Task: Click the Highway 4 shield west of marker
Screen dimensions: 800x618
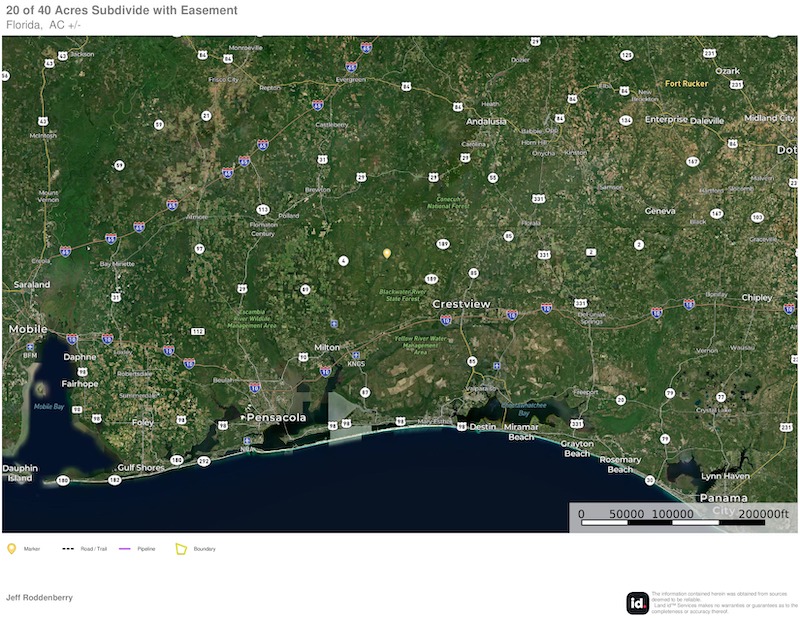Action: [343, 260]
